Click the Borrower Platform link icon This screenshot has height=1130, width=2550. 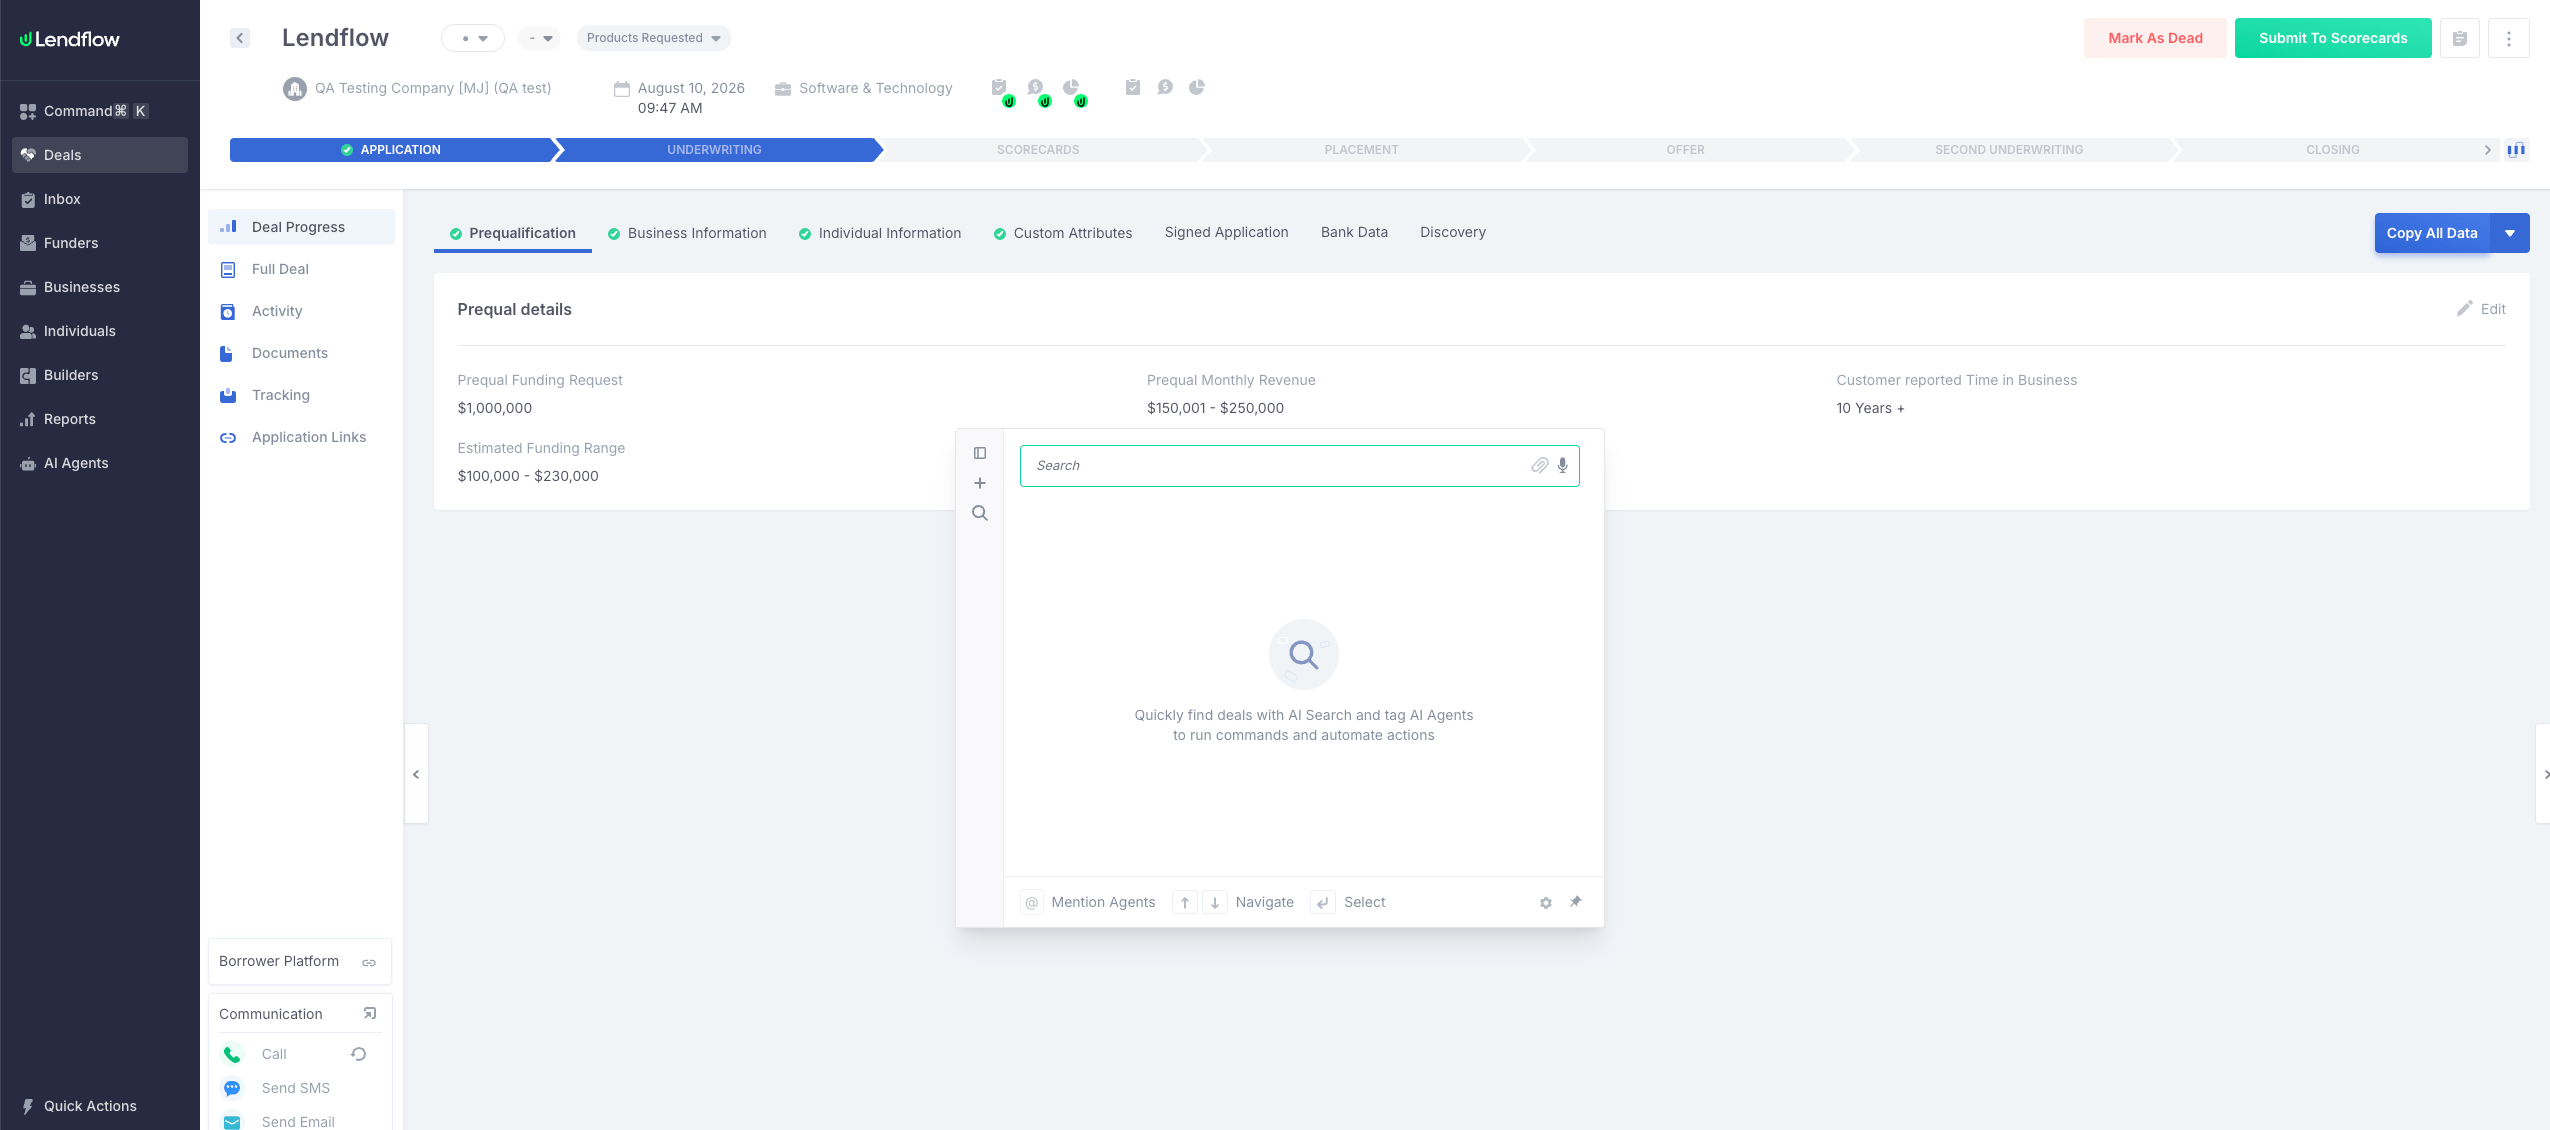coord(369,962)
